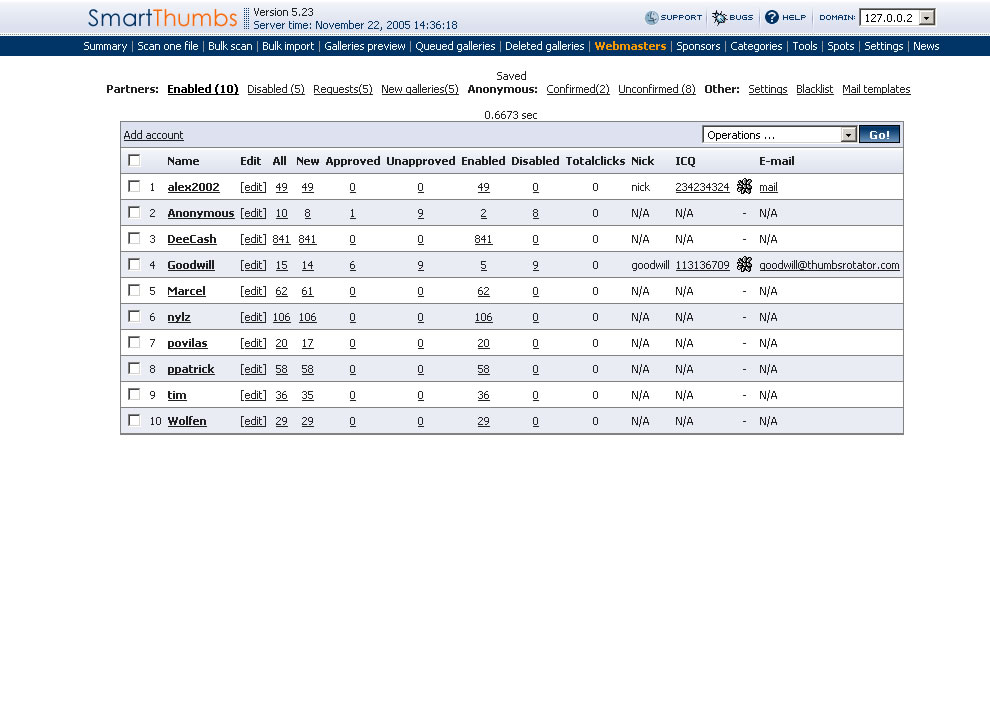The width and height of the screenshot is (990, 726).
Task: Click the mail link for alex2002
Action: [768, 187]
